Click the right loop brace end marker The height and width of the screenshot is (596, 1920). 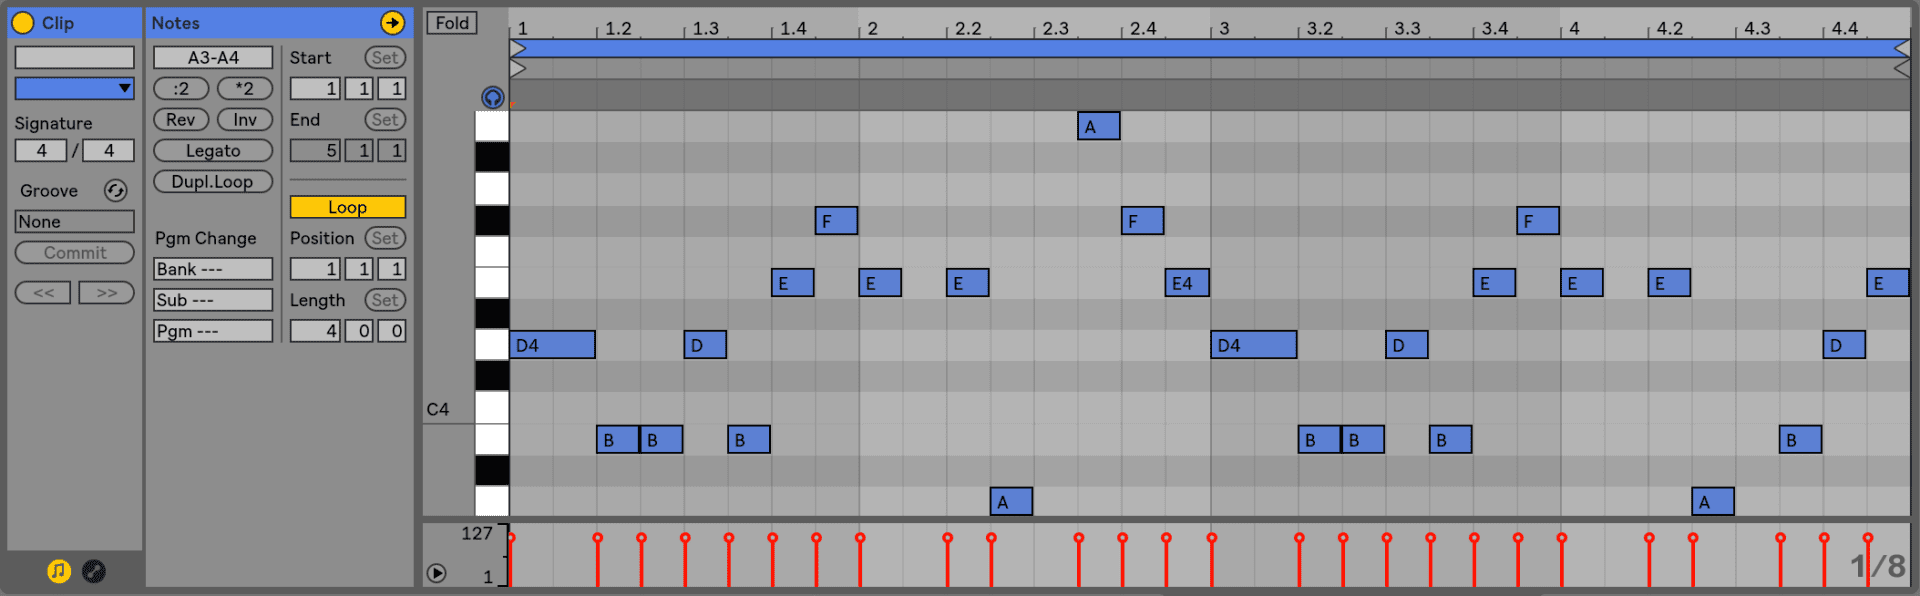(1902, 48)
